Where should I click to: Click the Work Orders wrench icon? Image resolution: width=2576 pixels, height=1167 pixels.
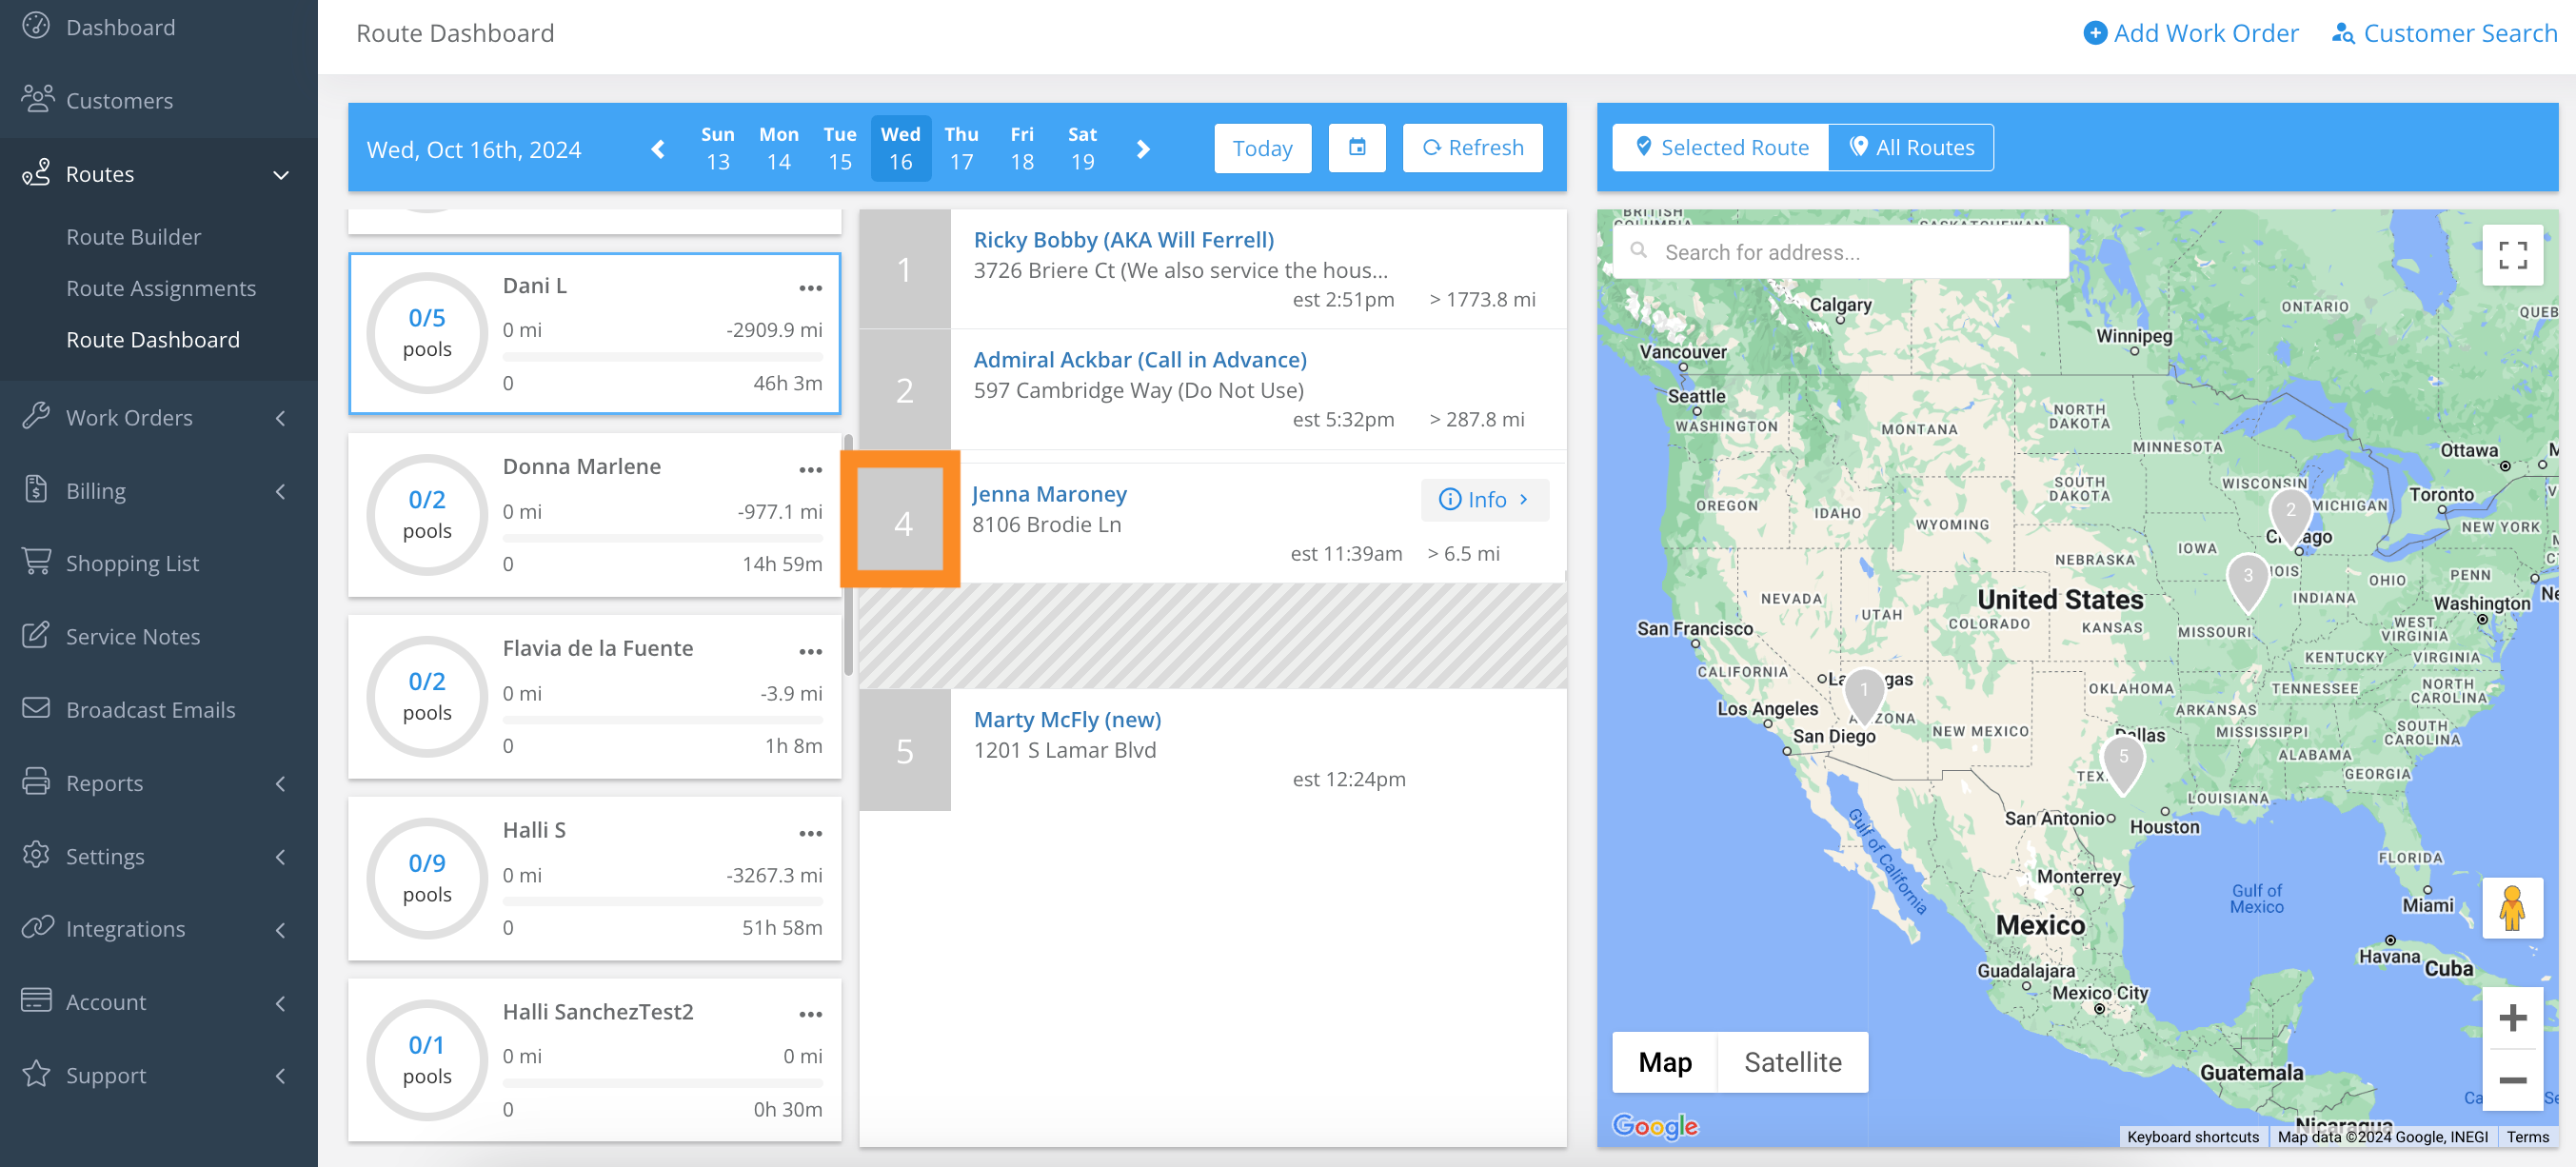(x=36, y=416)
